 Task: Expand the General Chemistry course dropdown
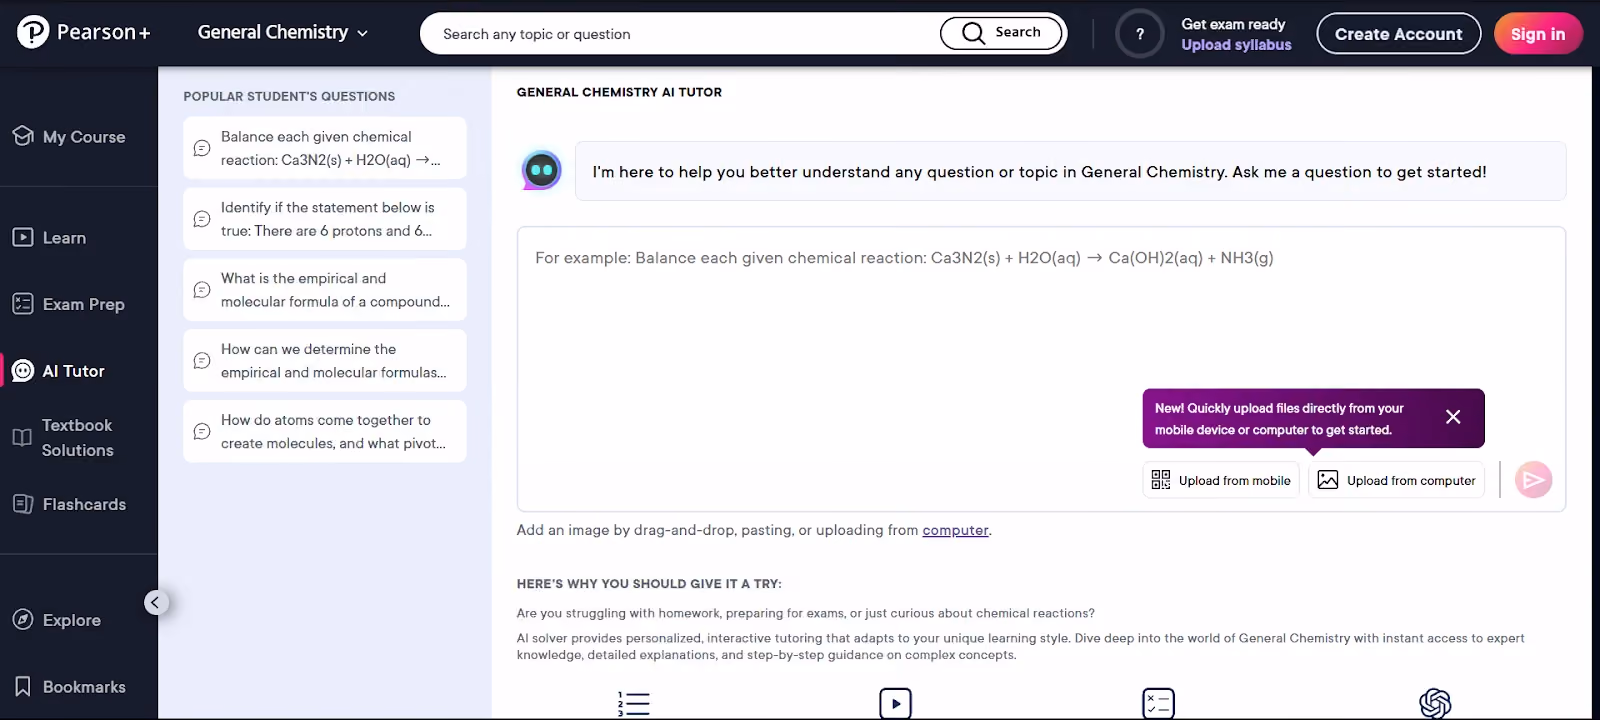pyautogui.click(x=283, y=33)
